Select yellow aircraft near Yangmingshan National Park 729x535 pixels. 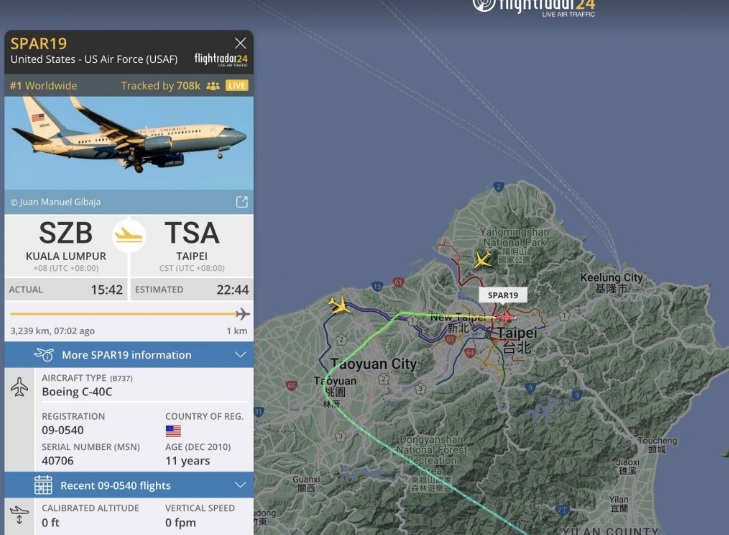483,259
